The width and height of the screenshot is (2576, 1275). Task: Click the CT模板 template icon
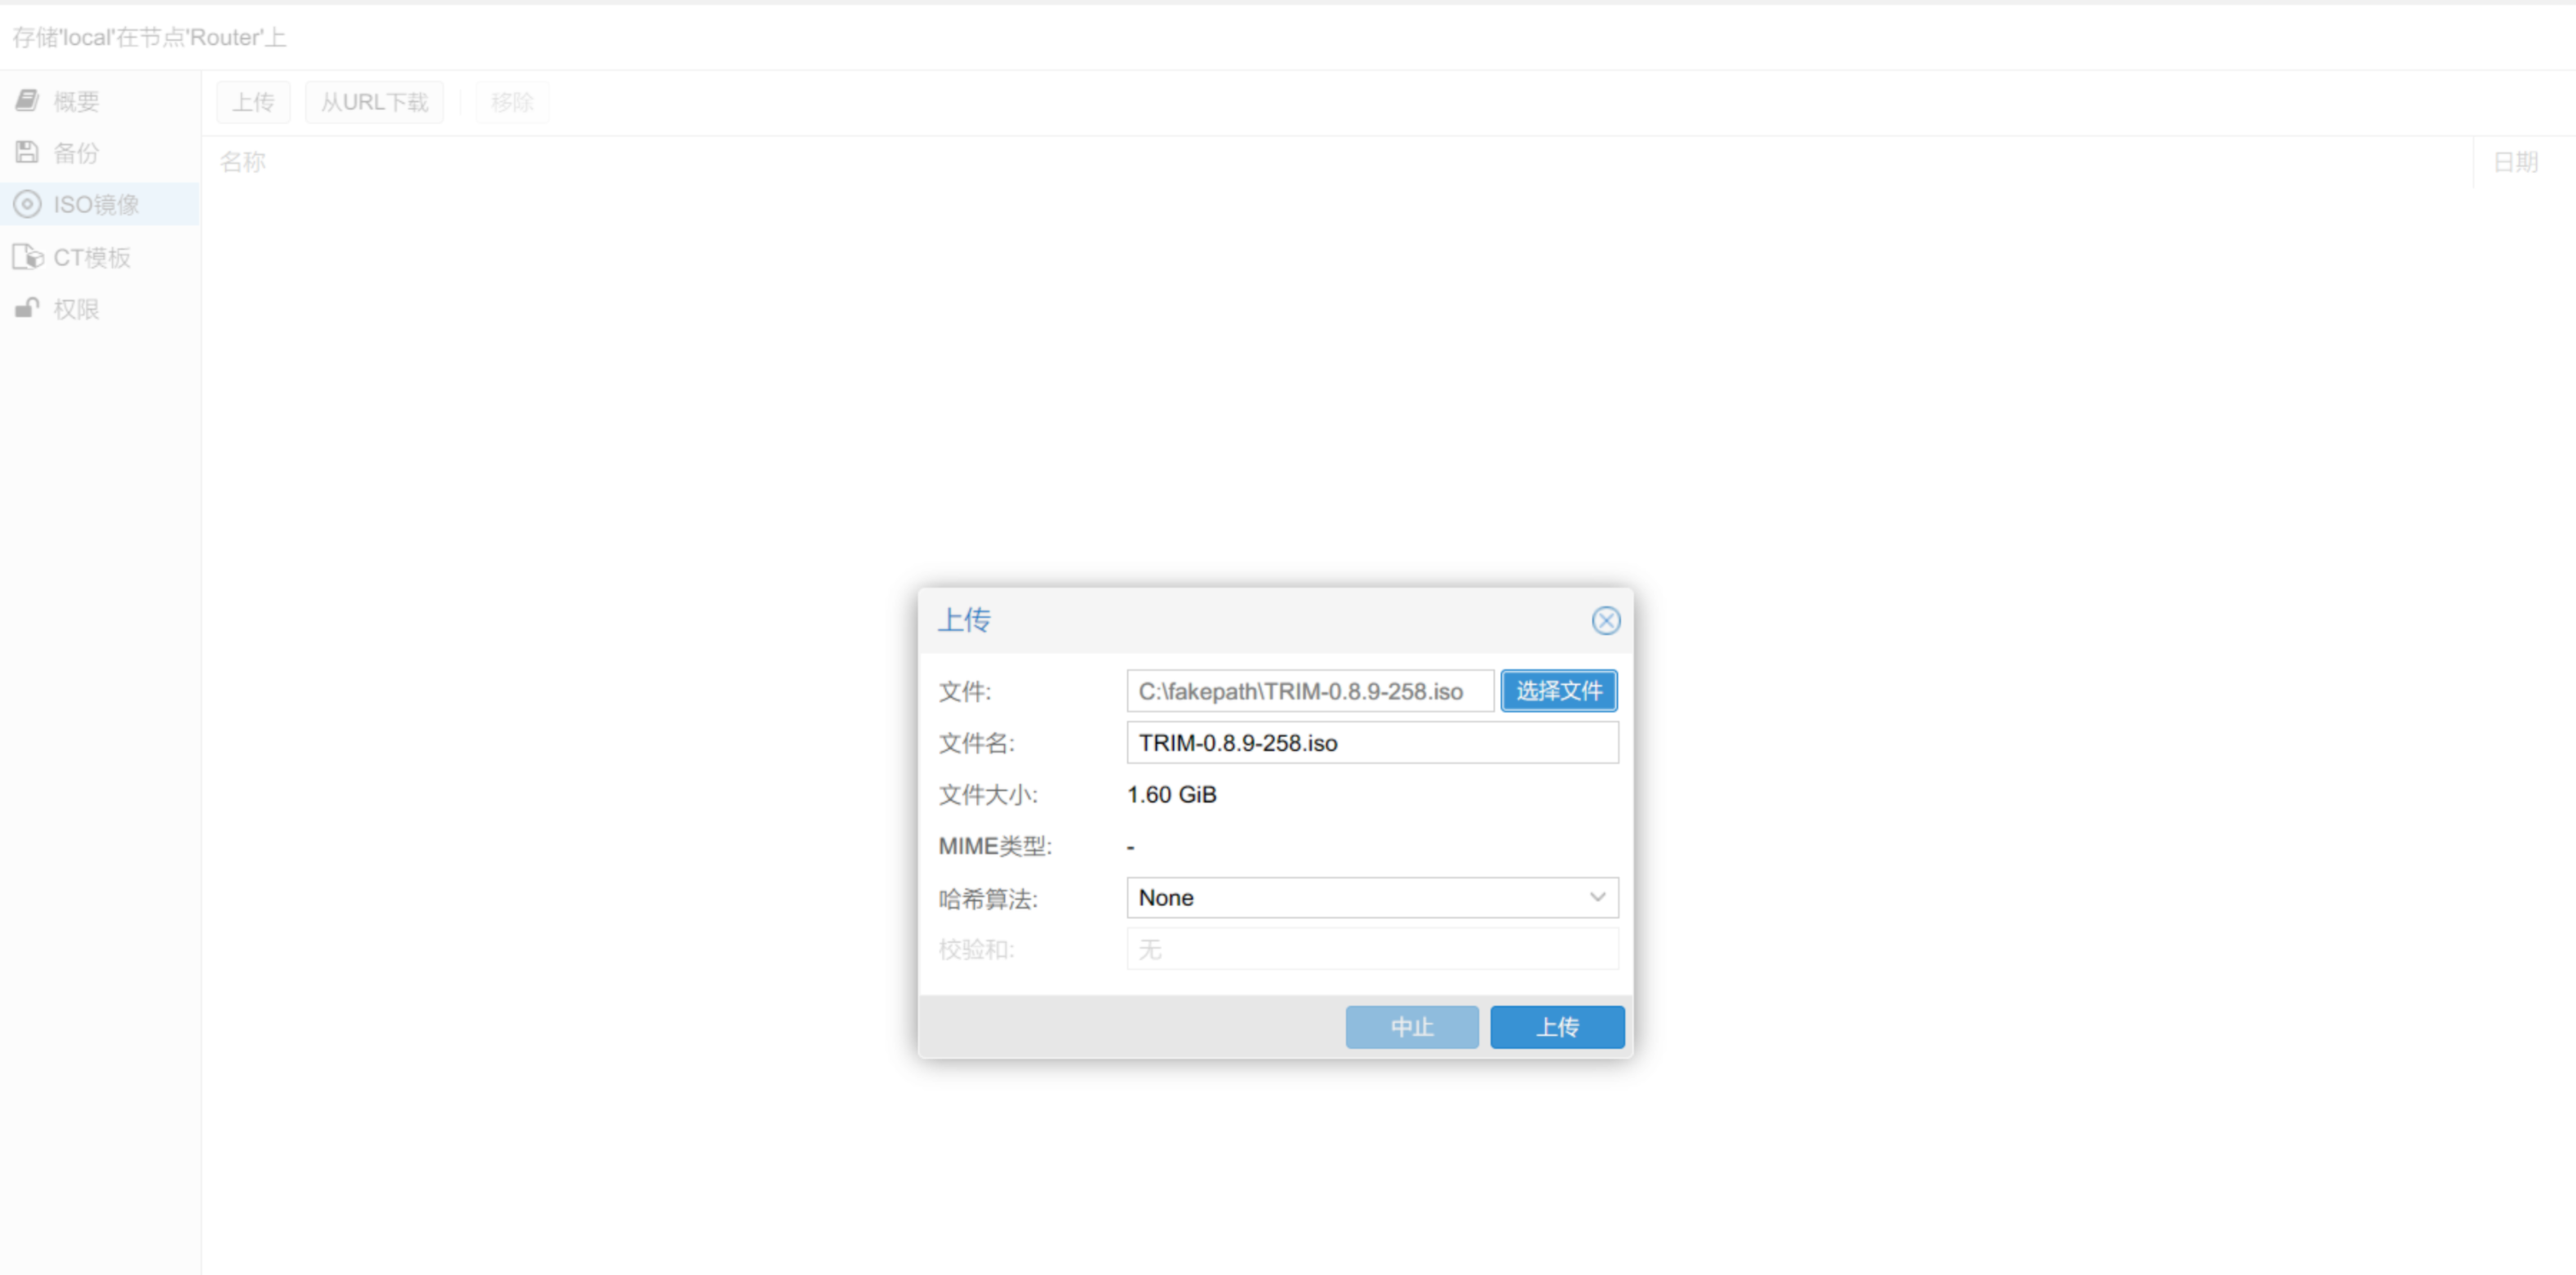[x=28, y=255]
